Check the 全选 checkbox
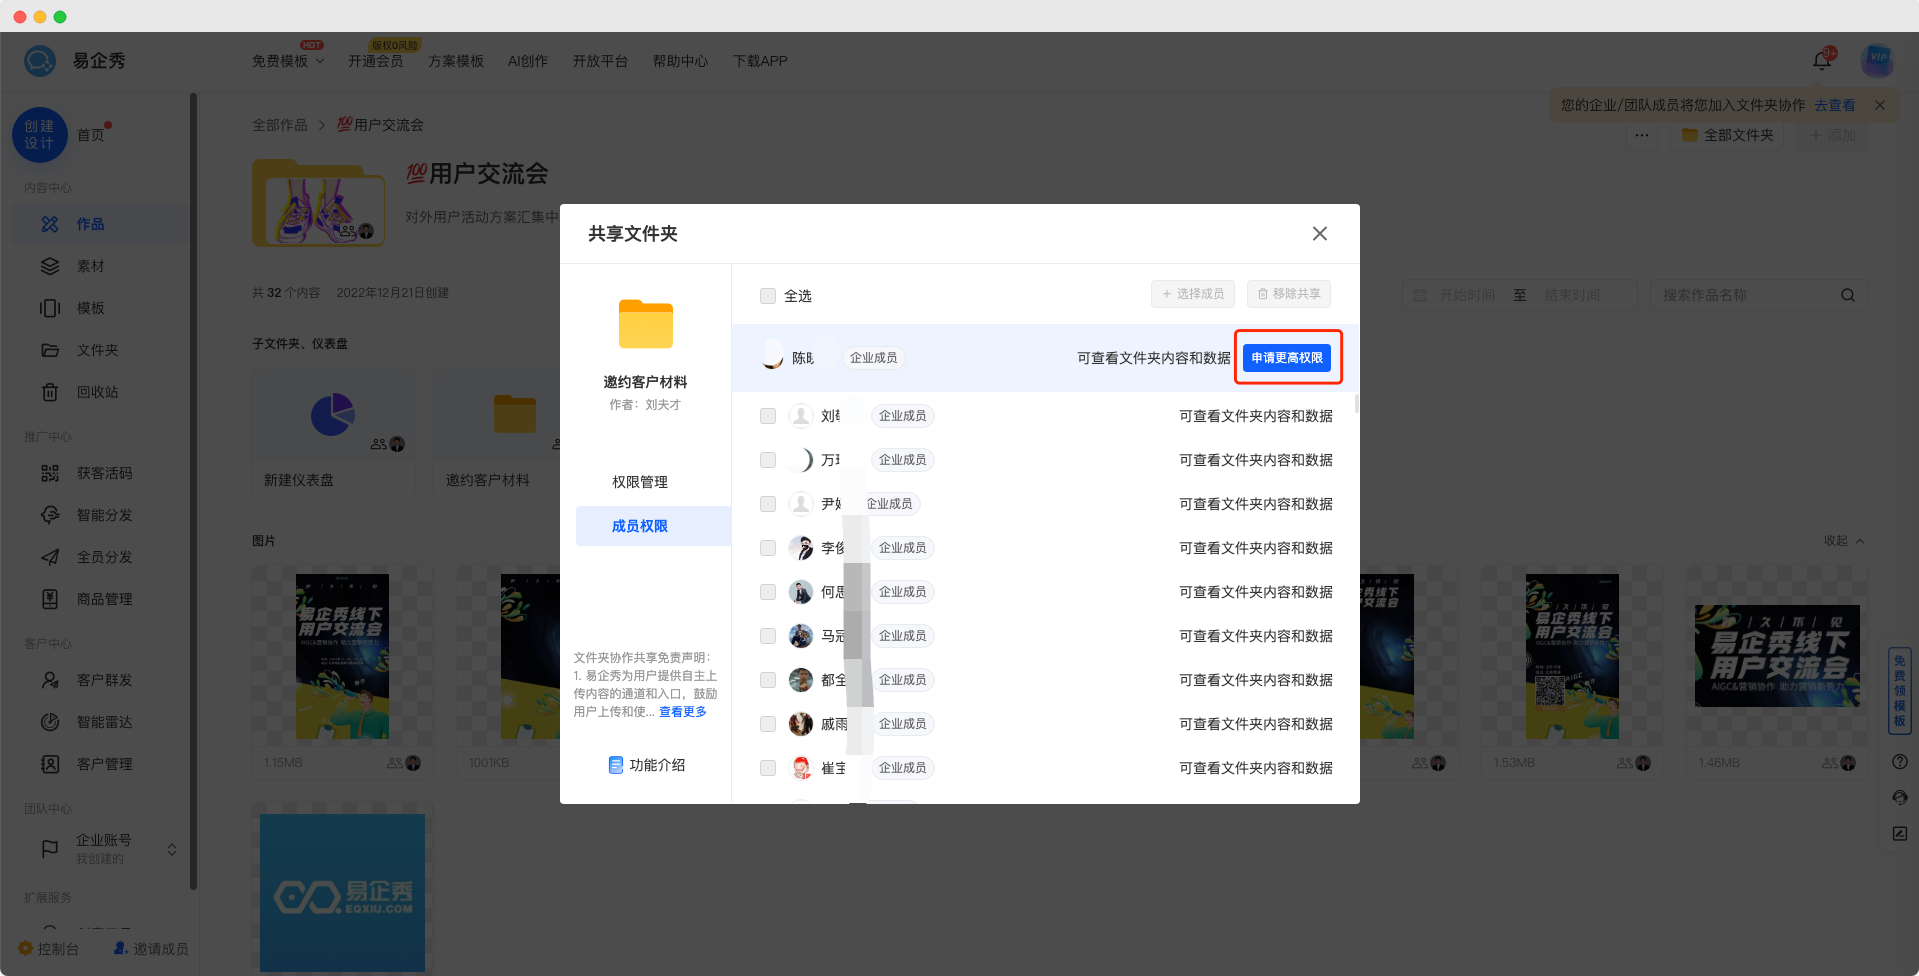This screenshot has height=976, width=1919. 768,296
